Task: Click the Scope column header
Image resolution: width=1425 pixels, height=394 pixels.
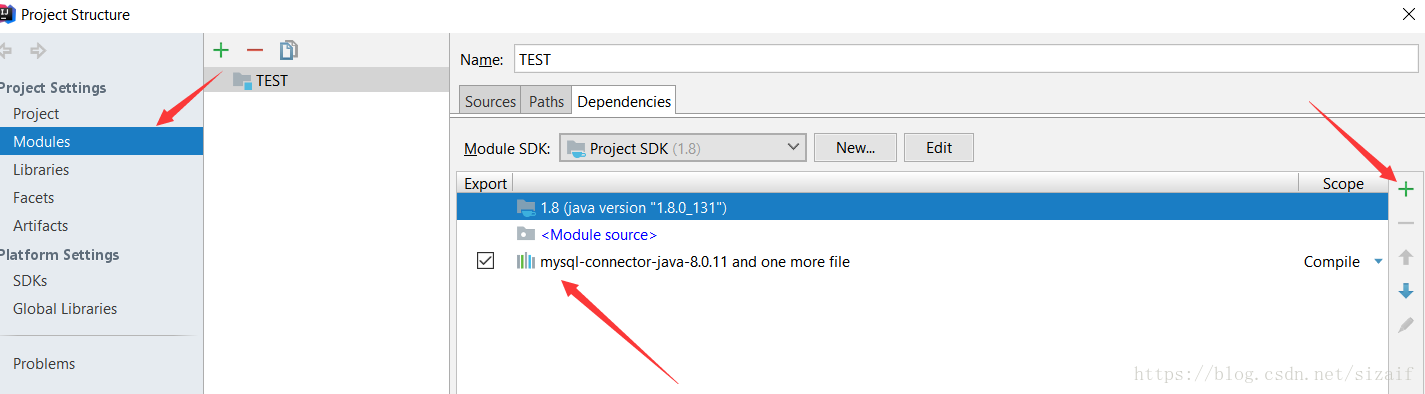Action: (1343, 183)
